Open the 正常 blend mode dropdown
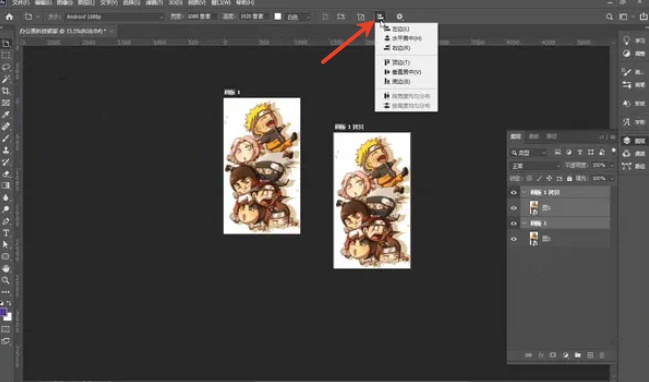649x382 pixels. (x=535, y=166)
